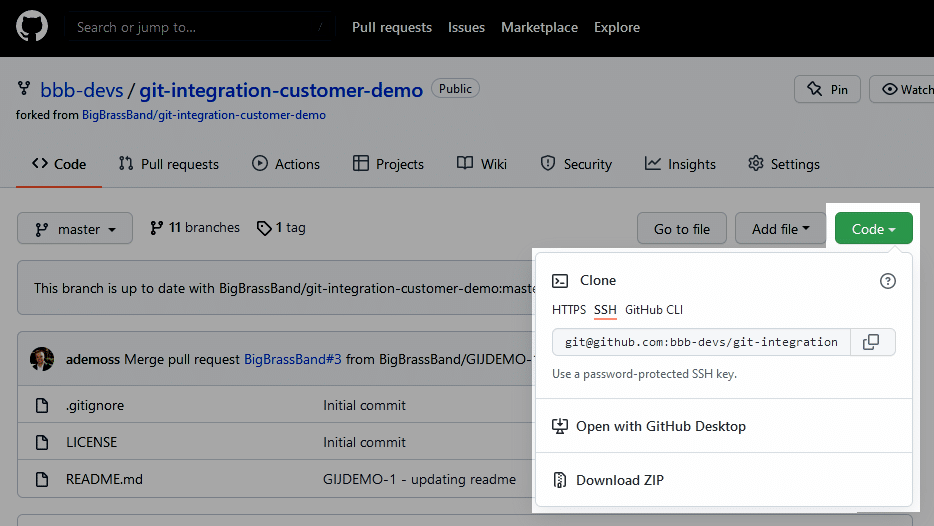934x526 pixels.
Task: Click the tag icon next to 1 tag
Action: pos(264,228)
